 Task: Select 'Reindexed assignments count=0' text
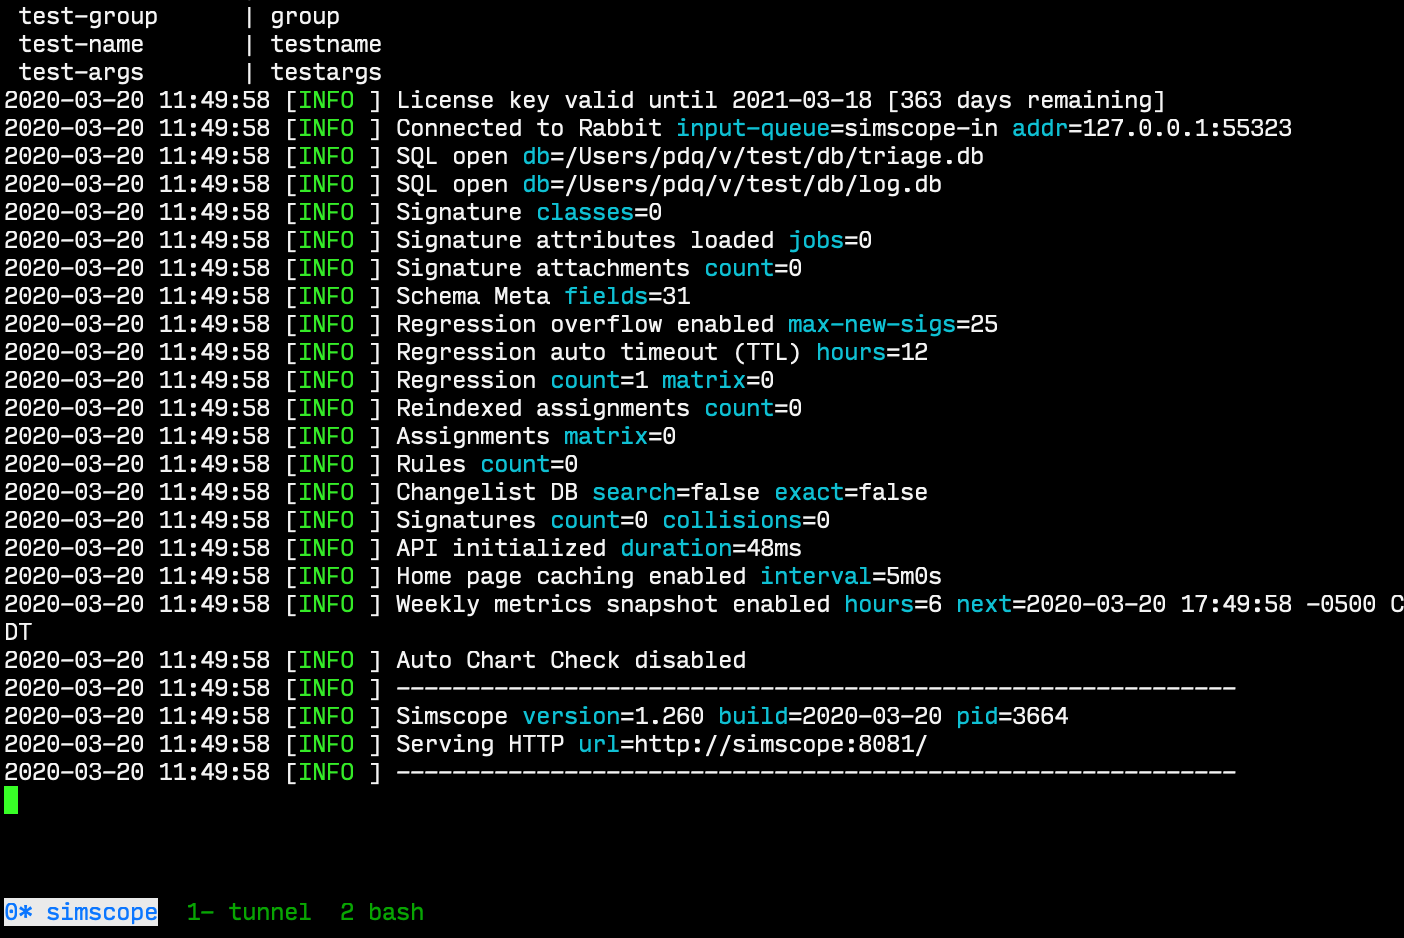[x=599, y=408]
